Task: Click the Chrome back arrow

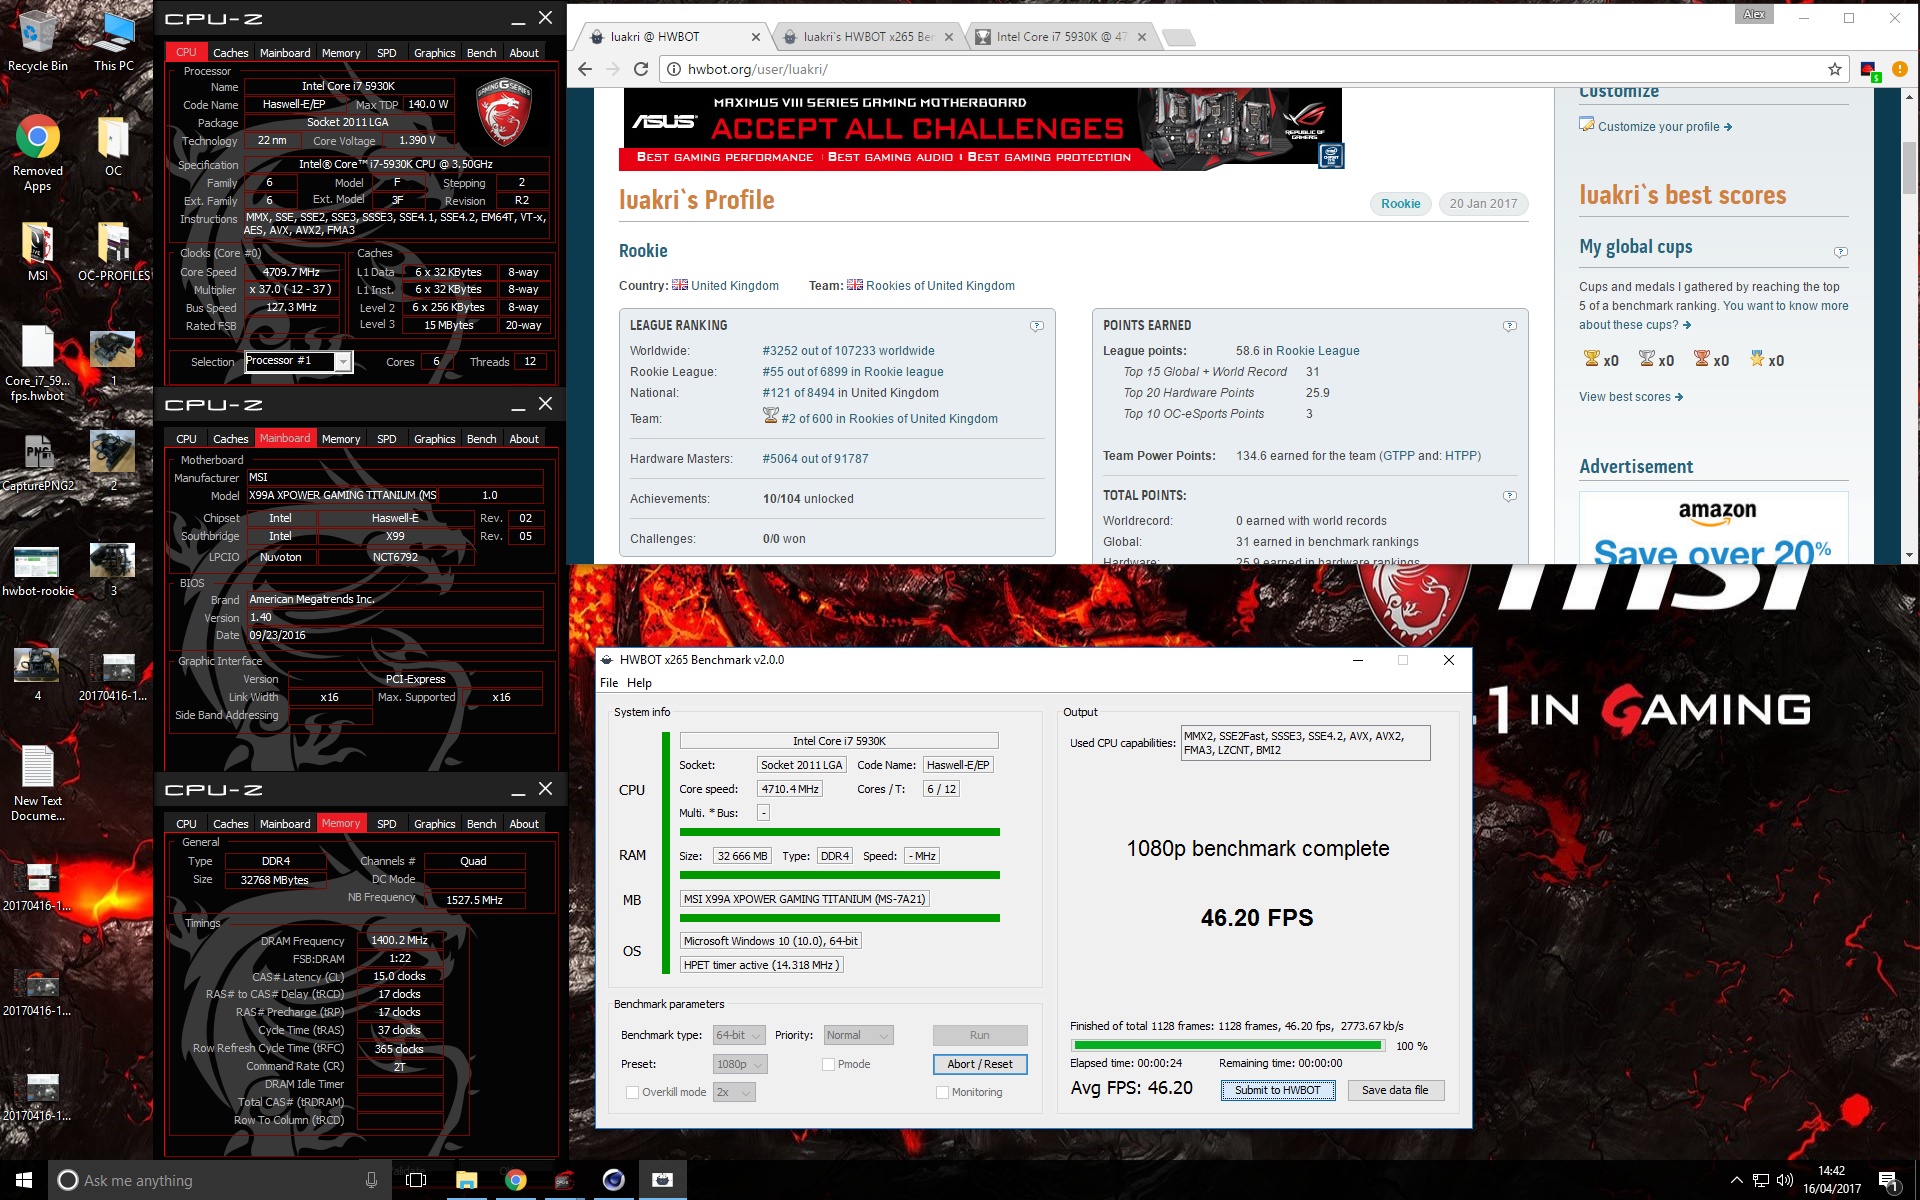Action: [585, 69]
